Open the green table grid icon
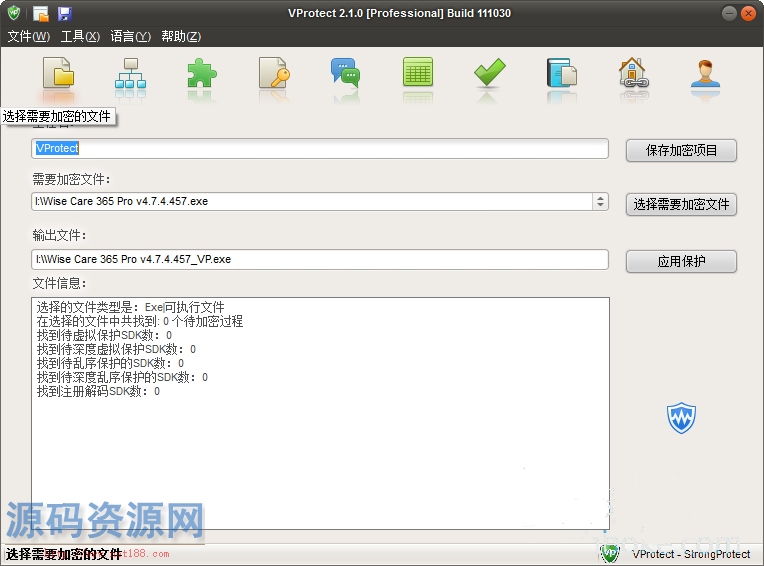The height and width of the screenshot is (566, 764). point(418,72)
